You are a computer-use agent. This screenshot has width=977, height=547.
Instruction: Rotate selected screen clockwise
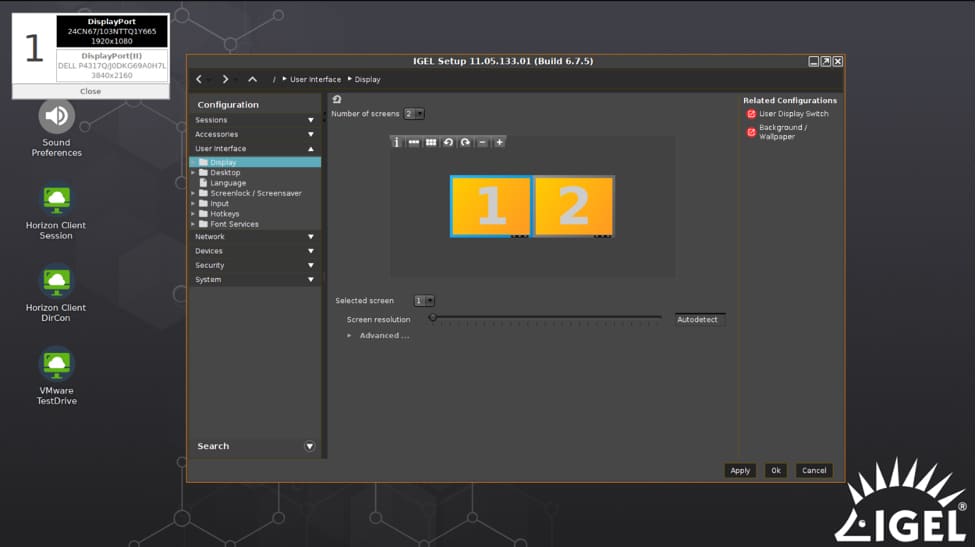[465, 143]
